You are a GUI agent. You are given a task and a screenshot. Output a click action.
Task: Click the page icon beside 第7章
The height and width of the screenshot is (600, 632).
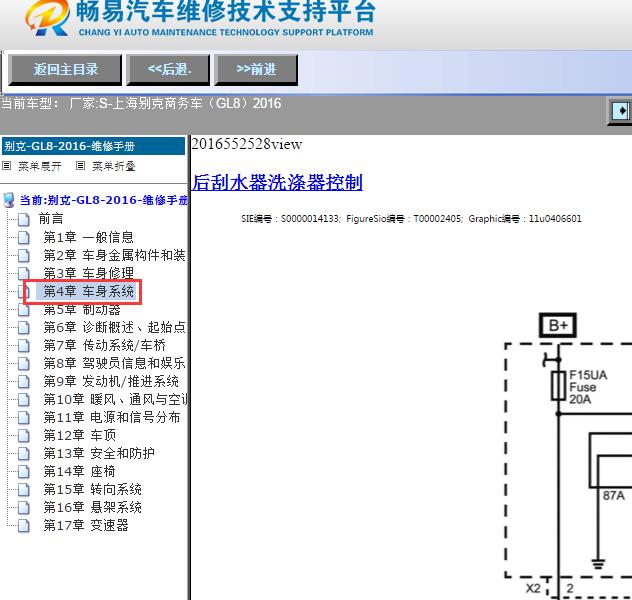point(23,346)
